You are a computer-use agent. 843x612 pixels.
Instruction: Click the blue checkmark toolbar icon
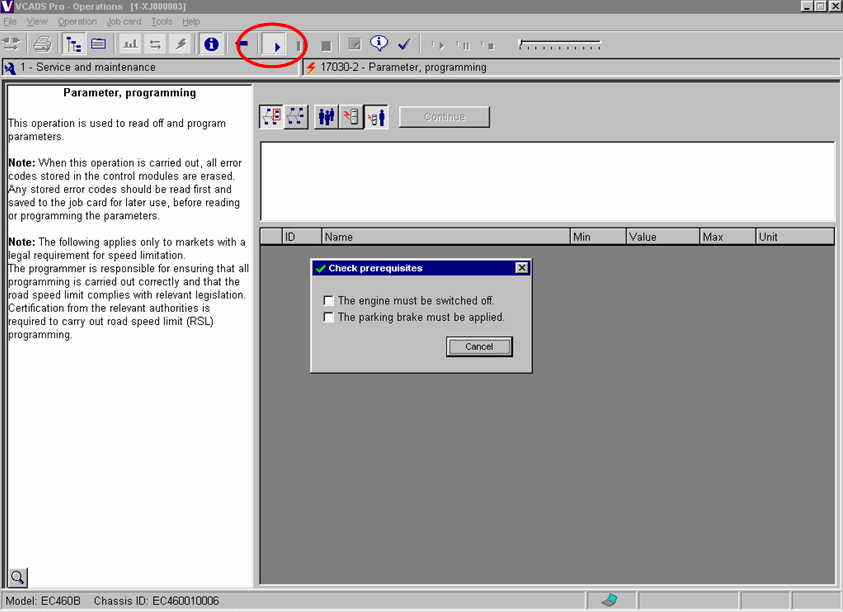[x=404, y=44]
